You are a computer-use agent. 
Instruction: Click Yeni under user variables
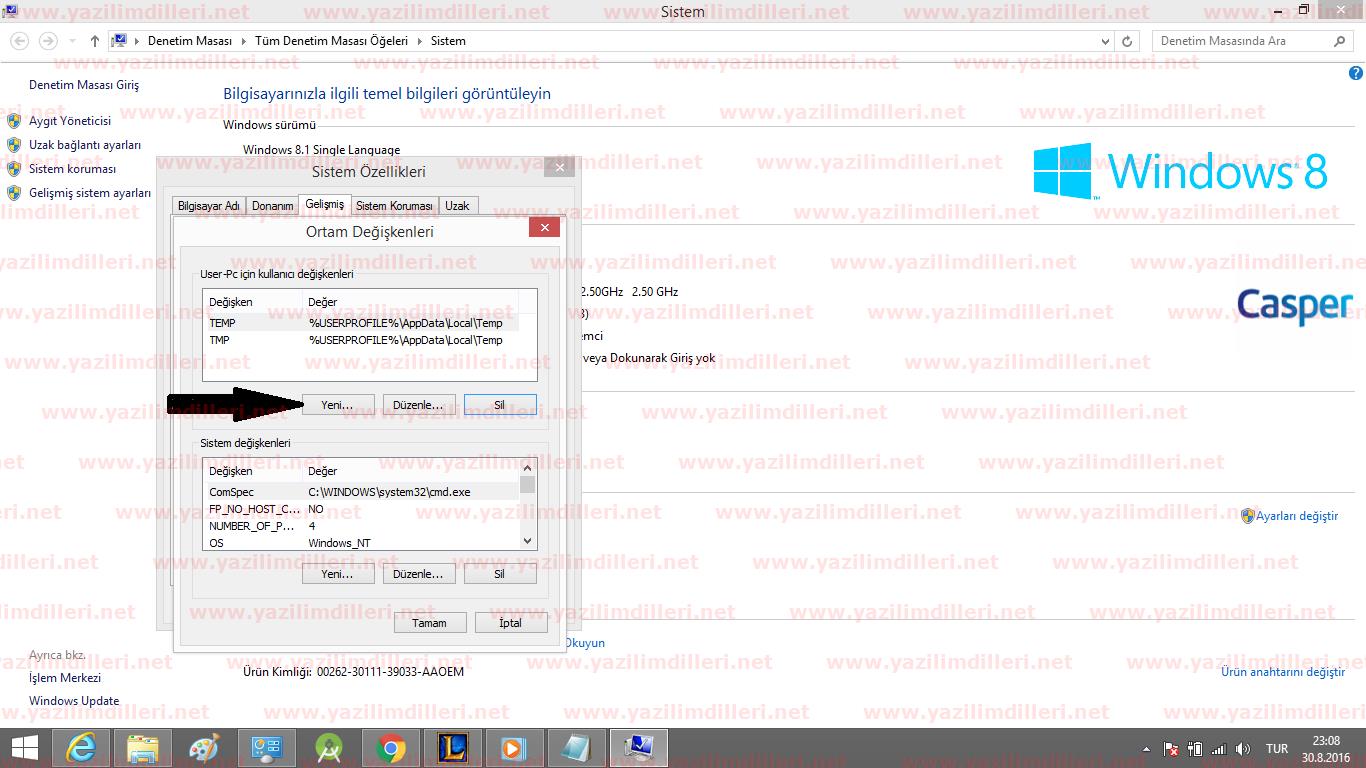click(338, 405)
